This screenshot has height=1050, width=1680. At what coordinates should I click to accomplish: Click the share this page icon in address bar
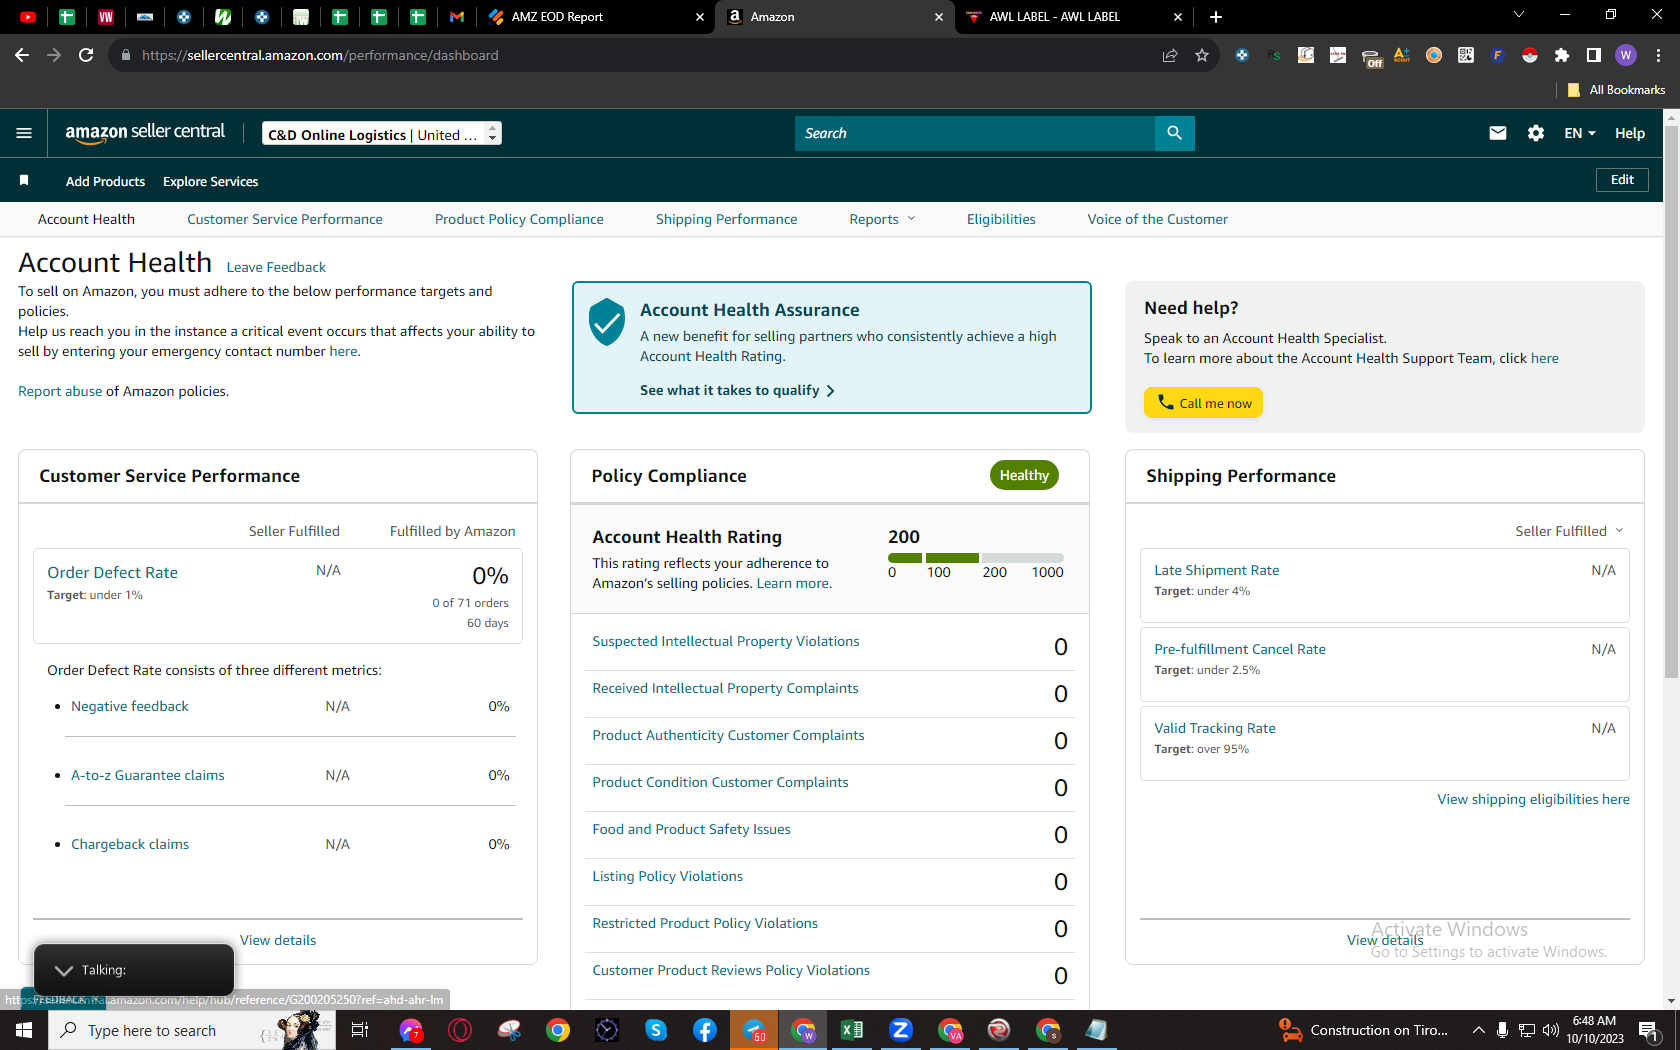pyautogui.click(x=1169, y=55)
